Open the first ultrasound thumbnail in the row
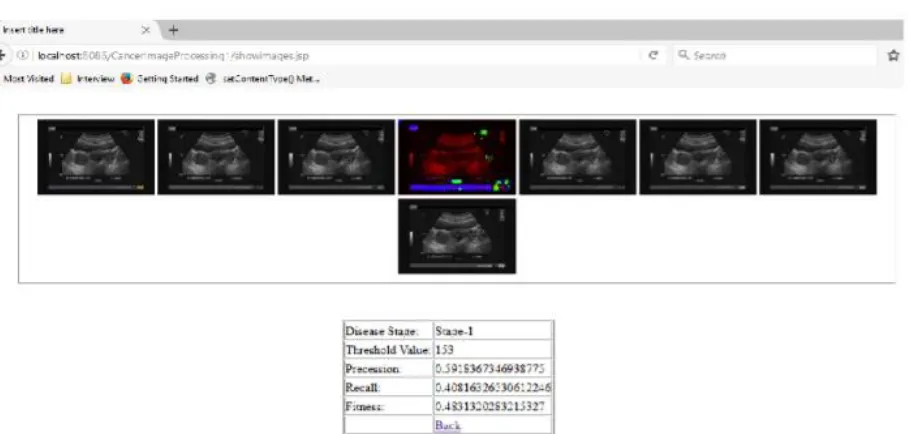The width and height of the screenshot is (908, 434). point(96,157)
